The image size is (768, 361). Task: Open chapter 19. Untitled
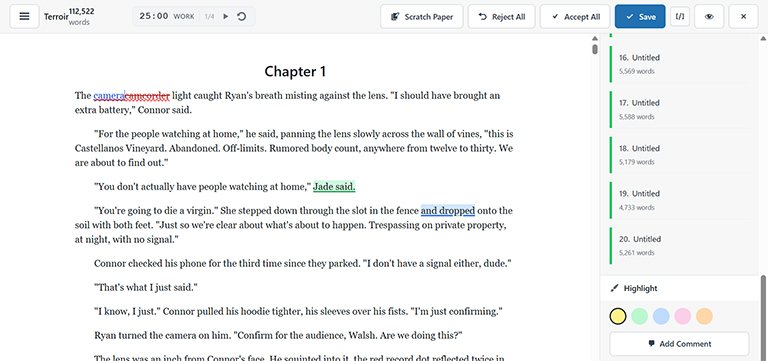[679, 200]
